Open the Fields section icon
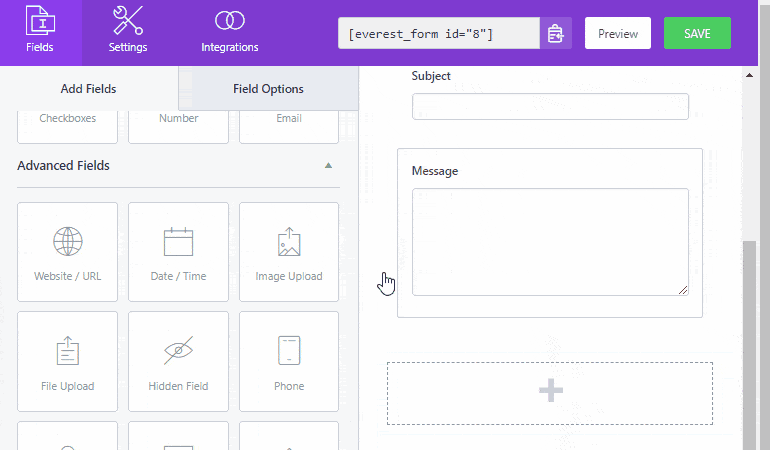 click(x=40, y=21)
